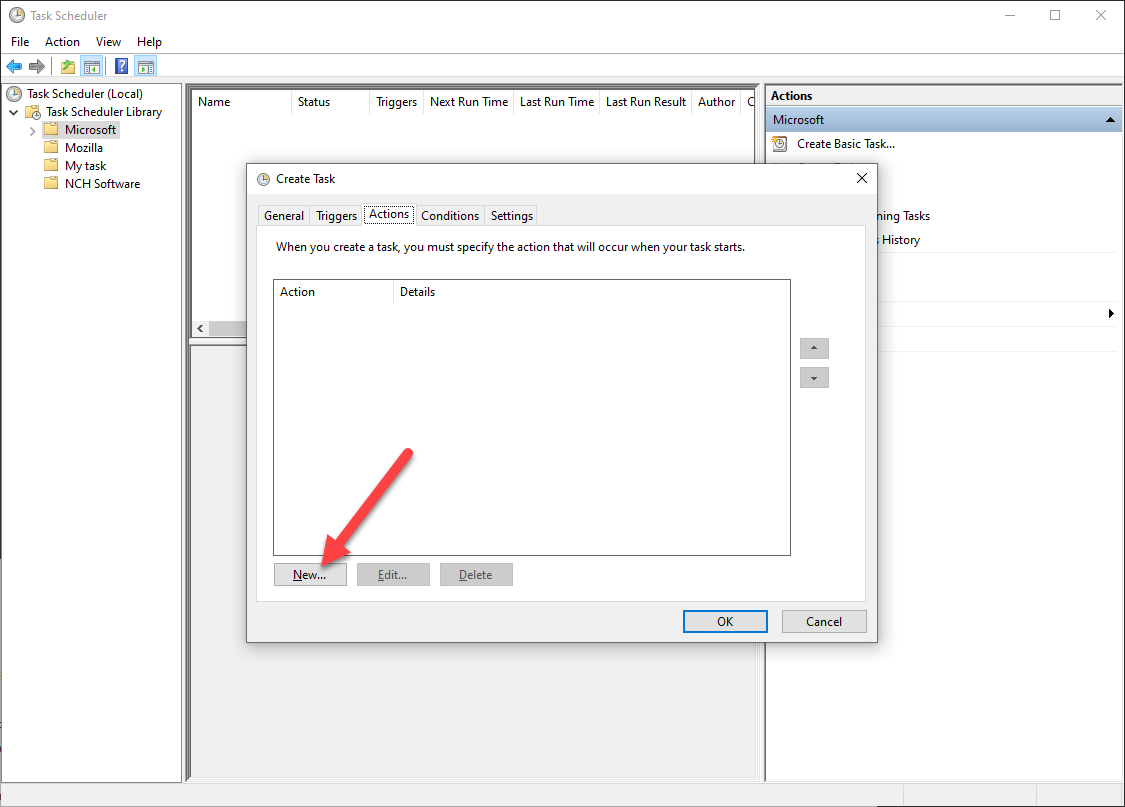Click the Last Run Time column header
The width and height of the screenshot is (1125, 807).
click(x=557, y=102)
